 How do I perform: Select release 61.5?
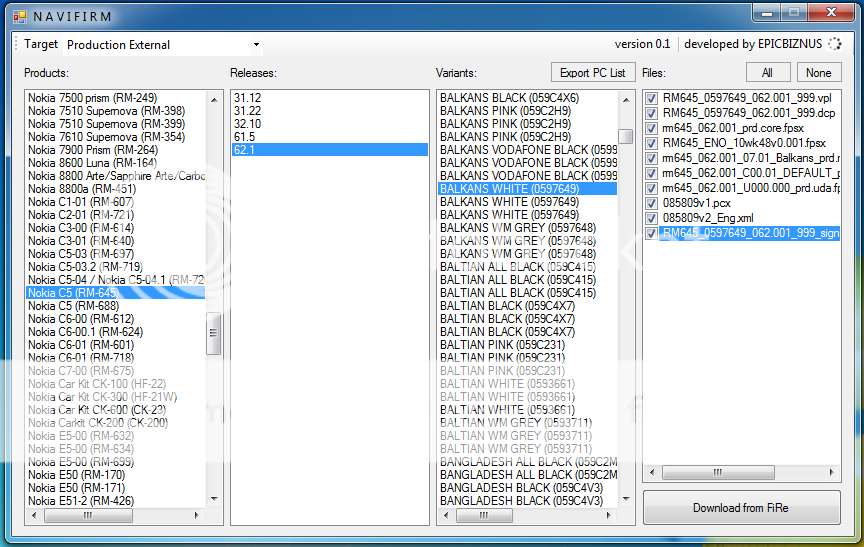(x=330, y=137)
